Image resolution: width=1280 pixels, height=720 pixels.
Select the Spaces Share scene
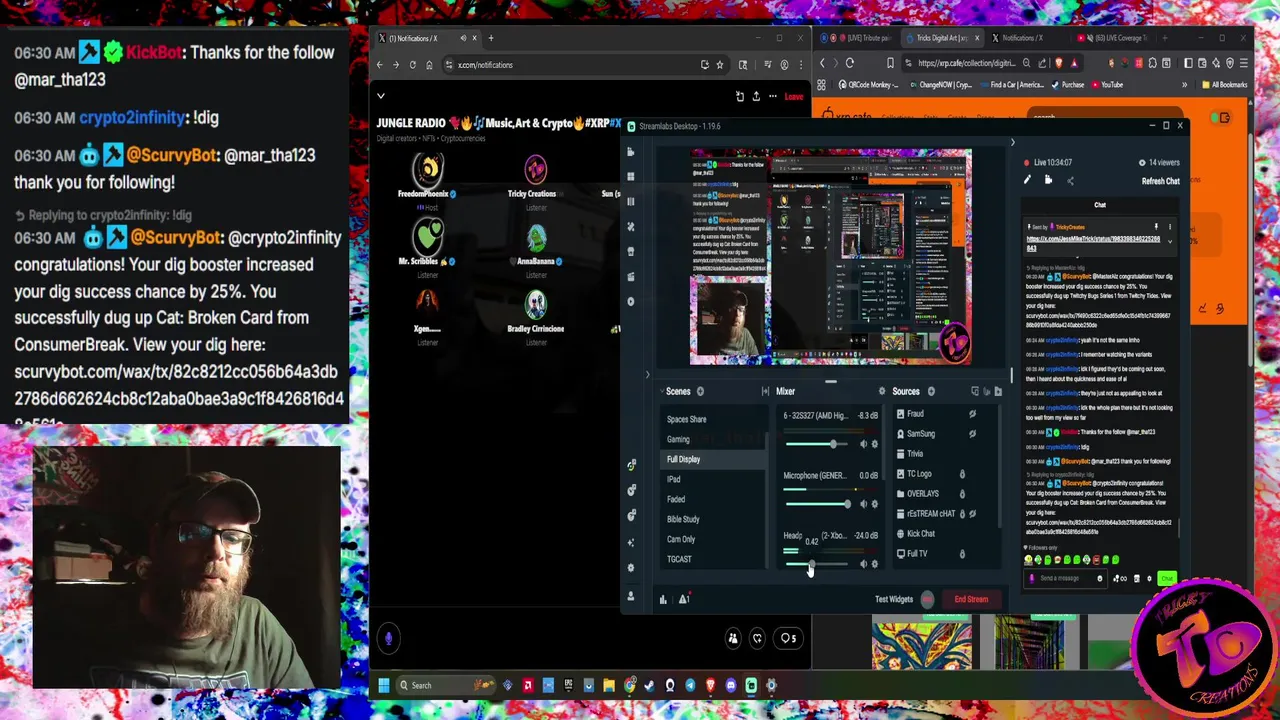pyautogui.click(x=686, y=419)
